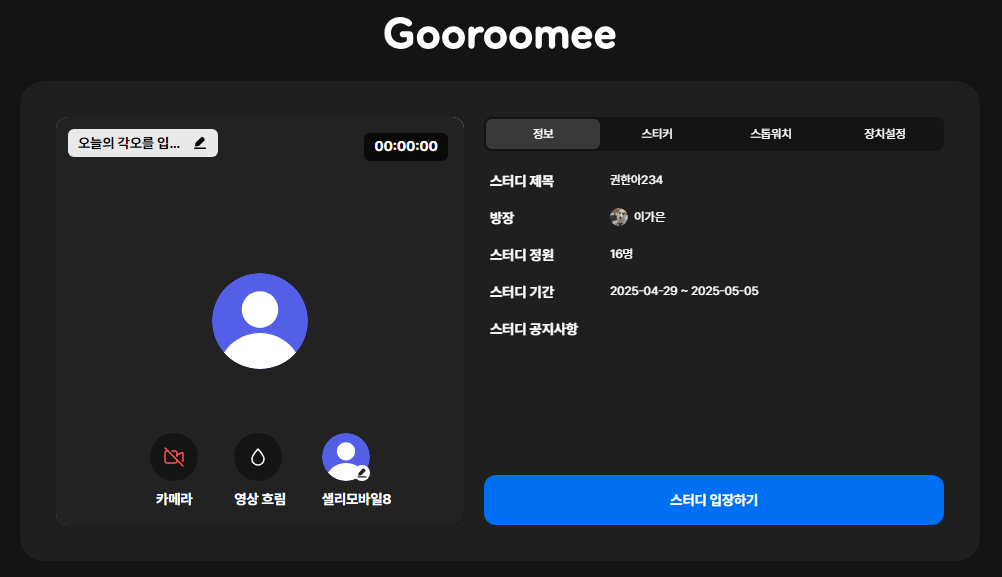Switch to the 정보 tab

click(x=543, y=134)
